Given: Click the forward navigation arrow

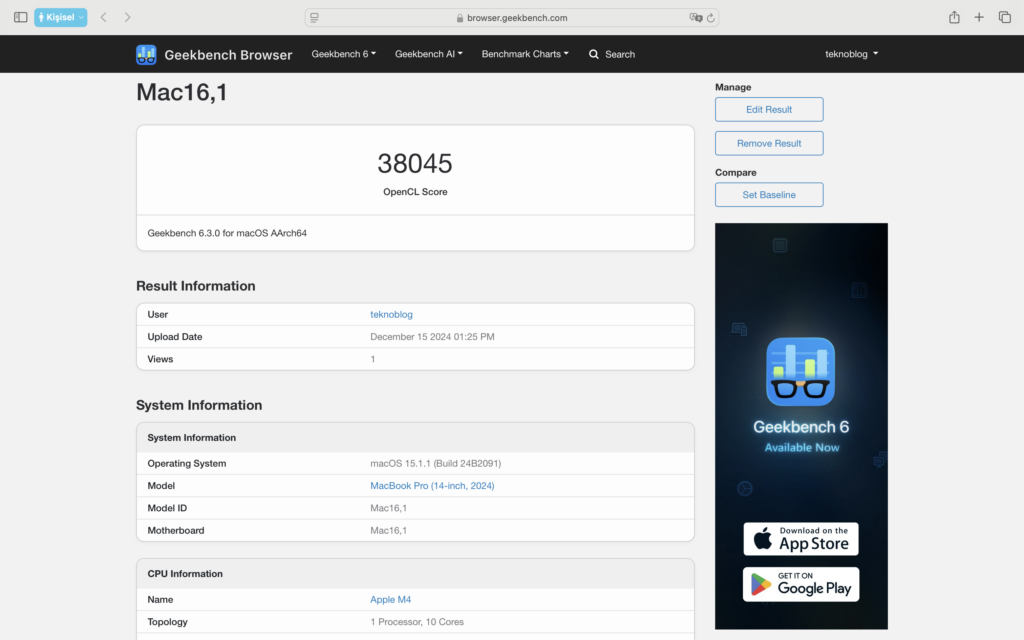Looking at the screenshot, I should tap(127, 17).
